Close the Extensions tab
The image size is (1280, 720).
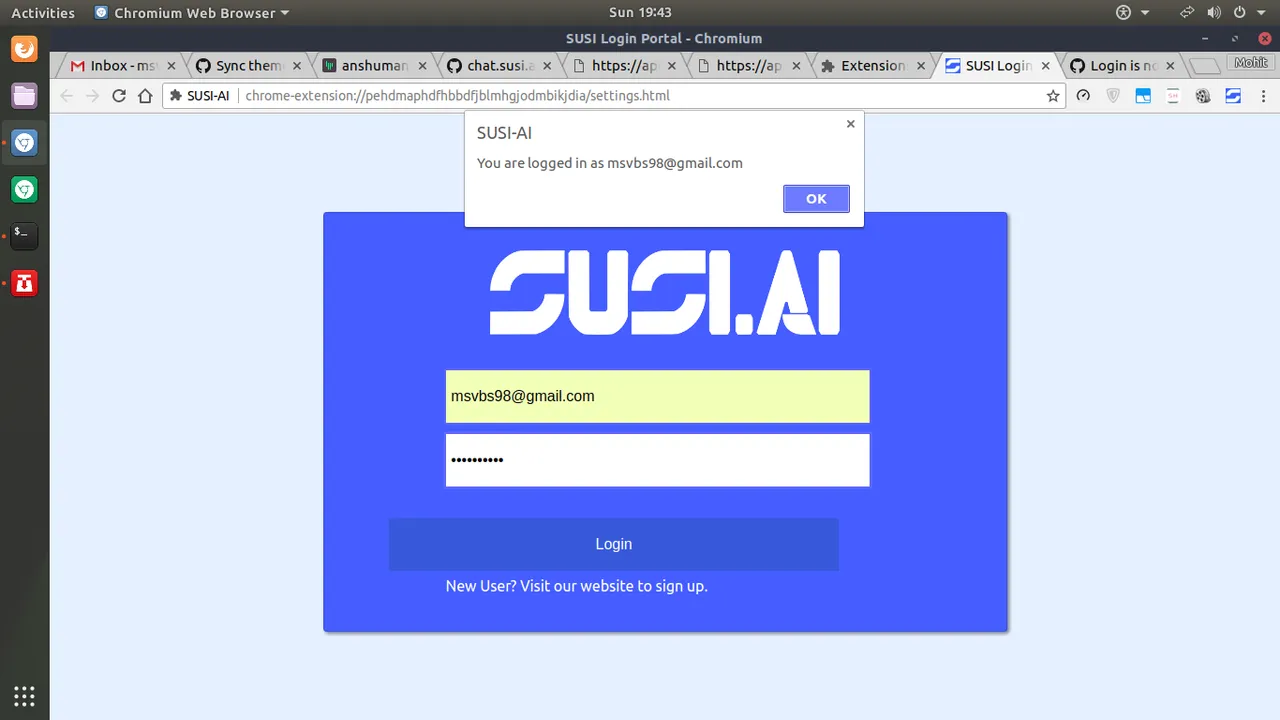tap(921, 66)
